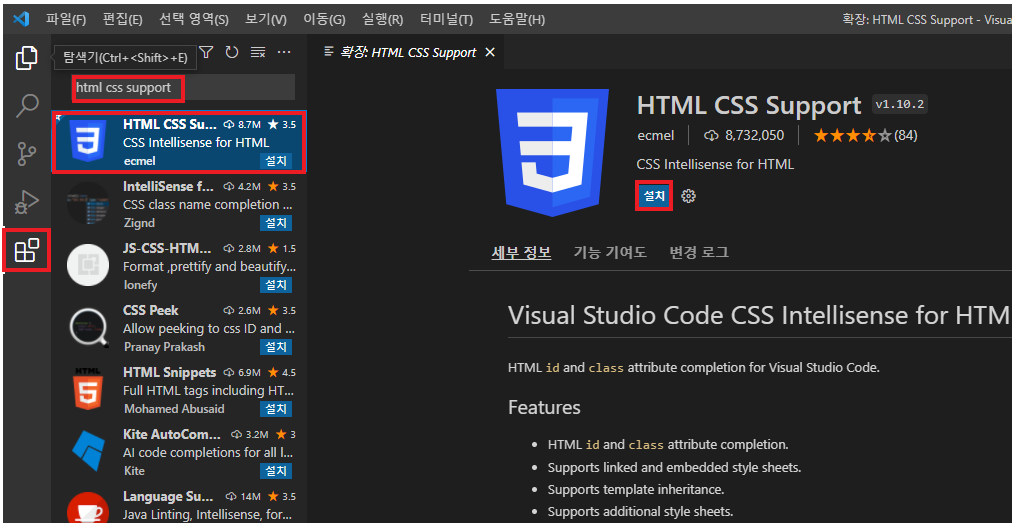Viewport: 1017px width, 528px height.
Task: Select the CSS Peek extension title
Action: (150, 311)
